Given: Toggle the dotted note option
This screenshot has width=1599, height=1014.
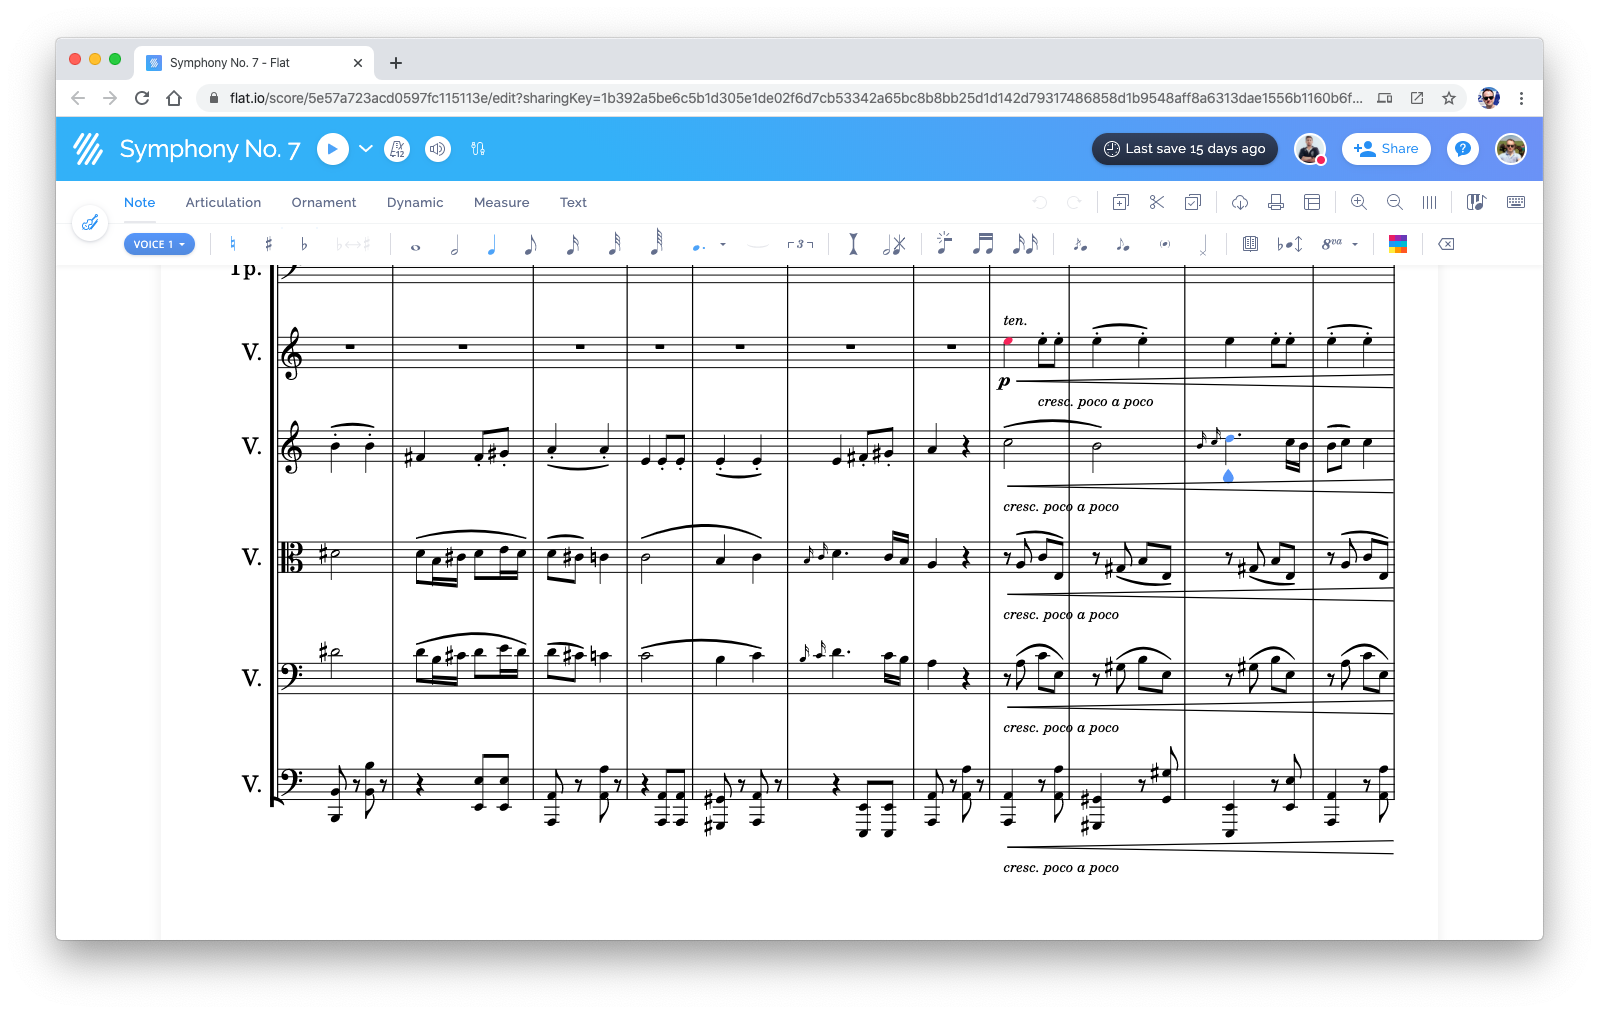Looking at the screenshot, I should pyautogui.click(x=699, y=245).
